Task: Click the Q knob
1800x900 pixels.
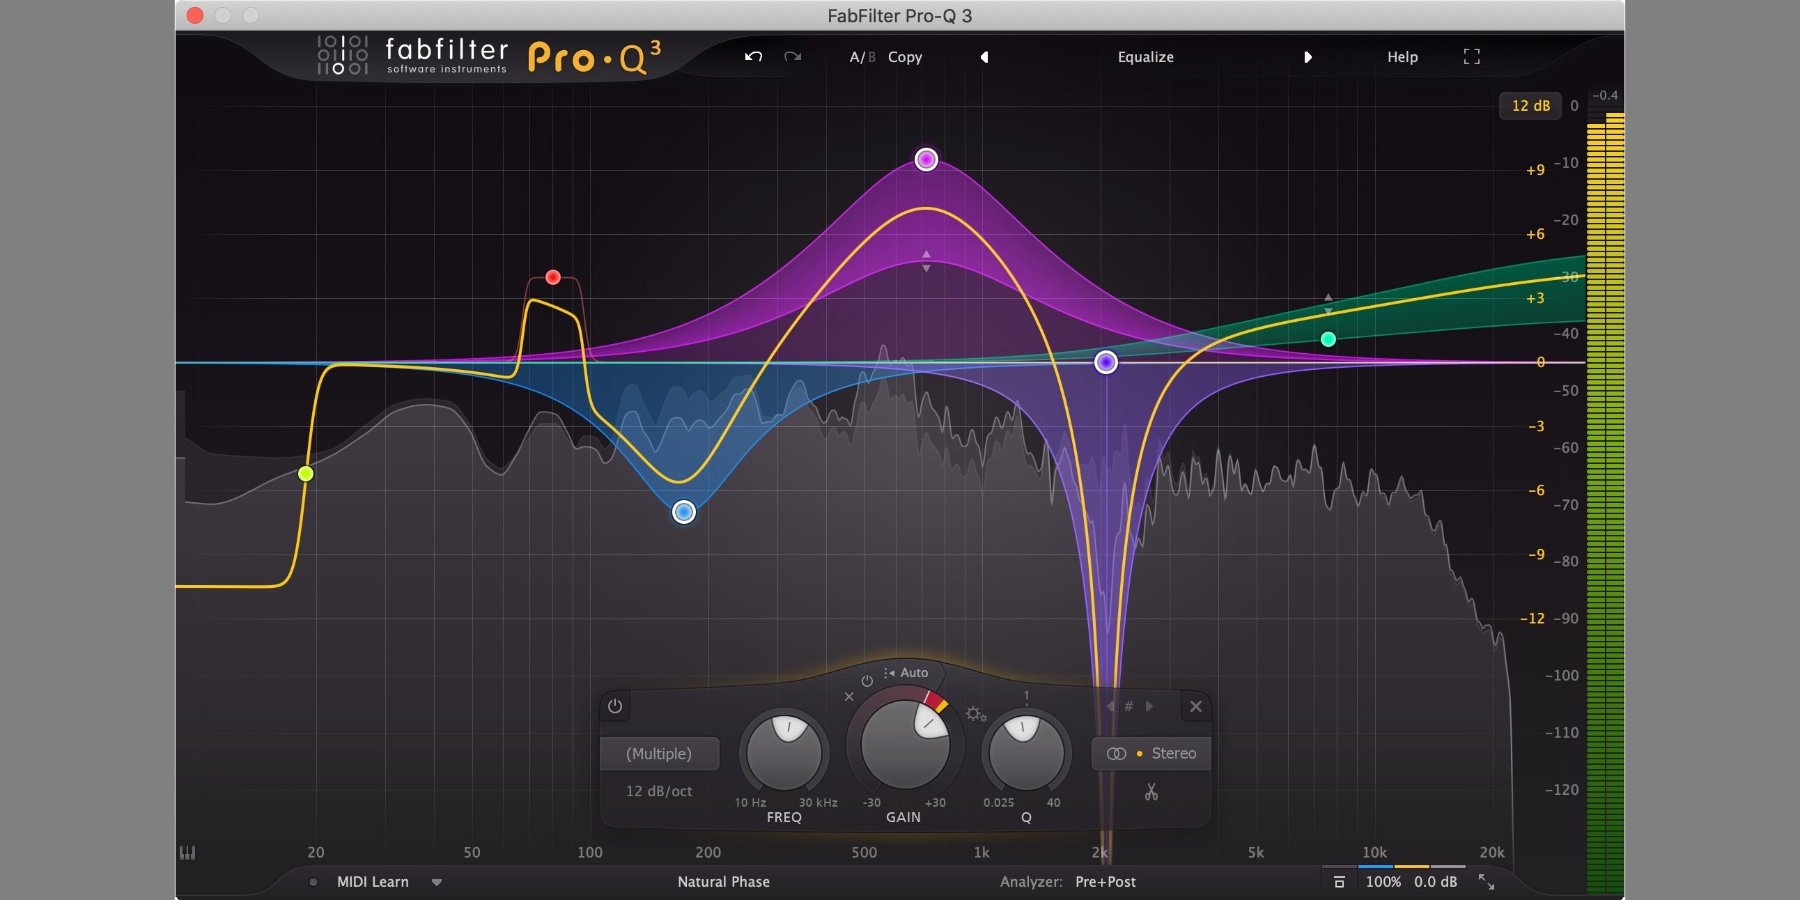Action: tap(1026, 752)
